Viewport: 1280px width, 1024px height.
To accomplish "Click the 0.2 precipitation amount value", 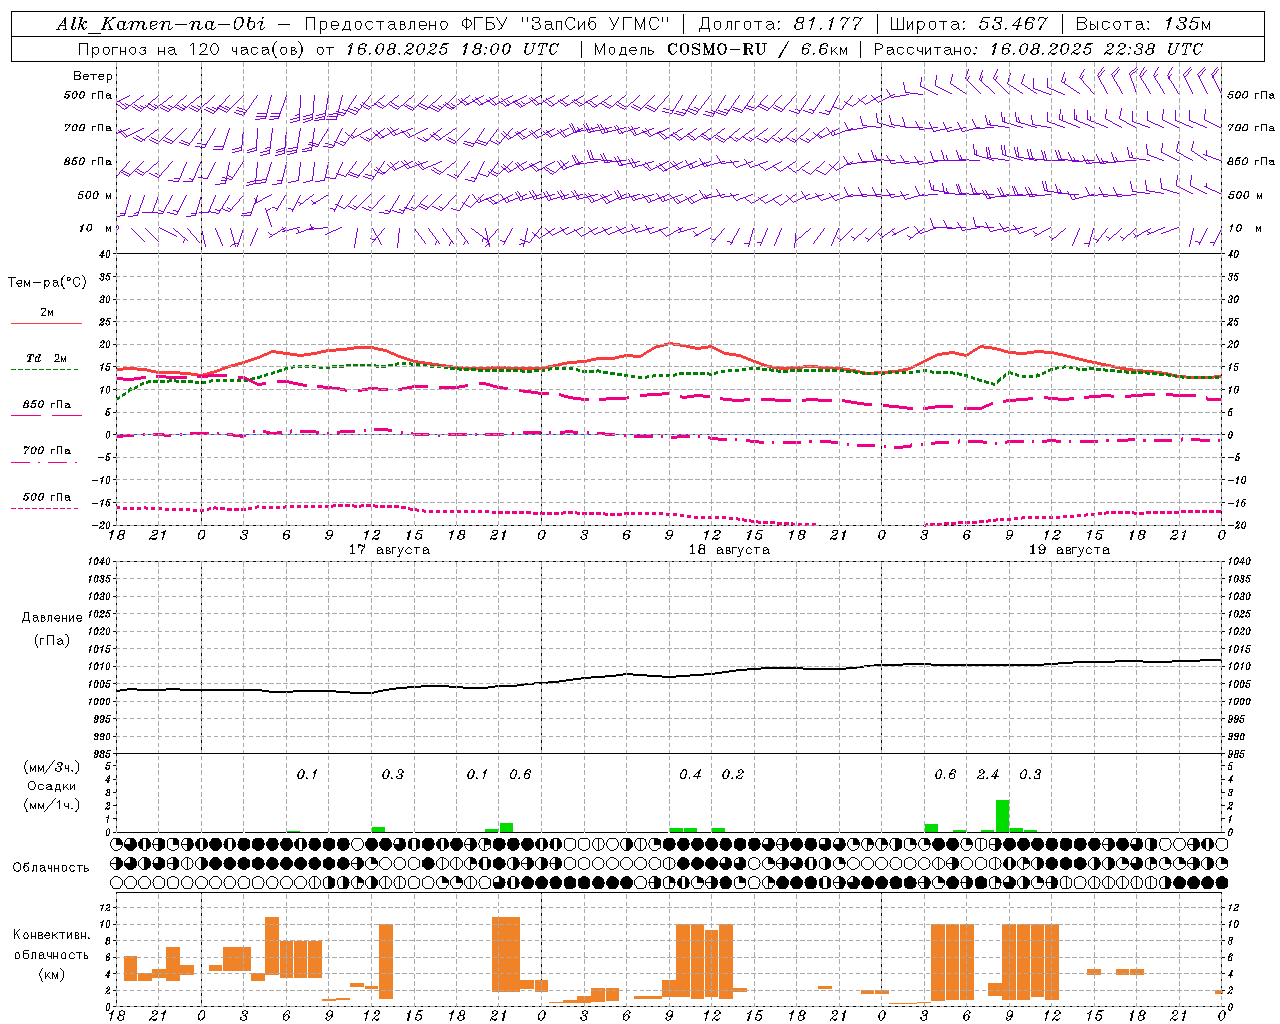I will 733,775.
